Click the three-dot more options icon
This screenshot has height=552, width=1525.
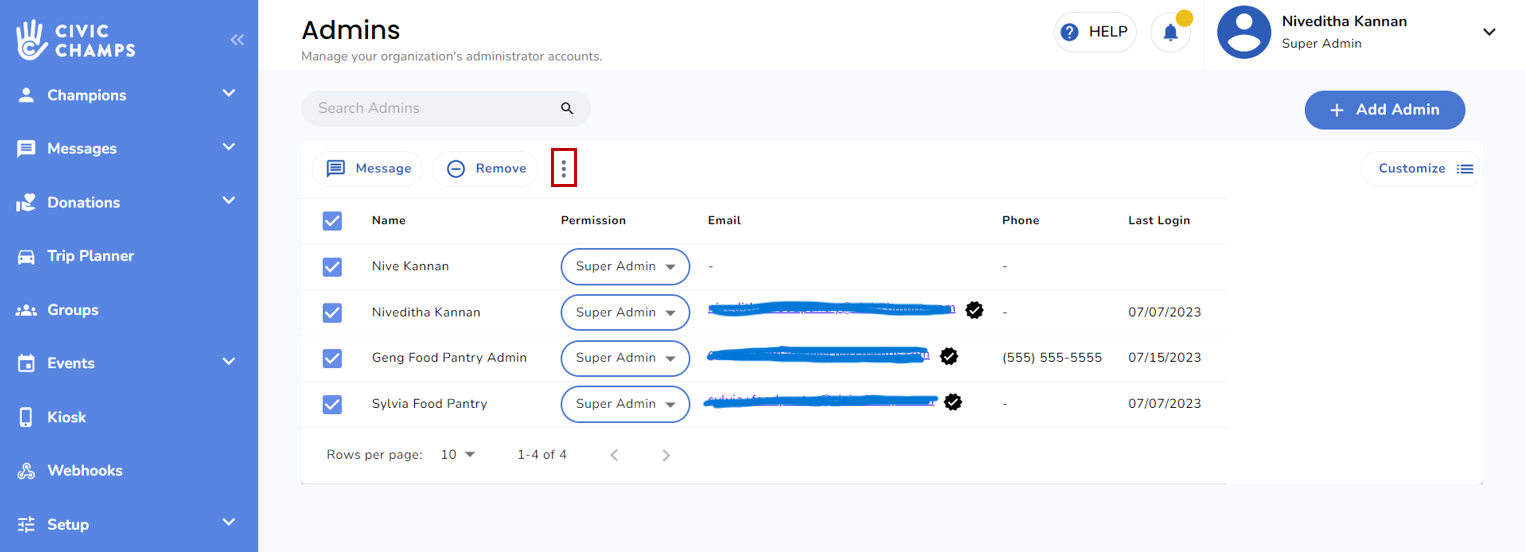(x=564, y=169)
